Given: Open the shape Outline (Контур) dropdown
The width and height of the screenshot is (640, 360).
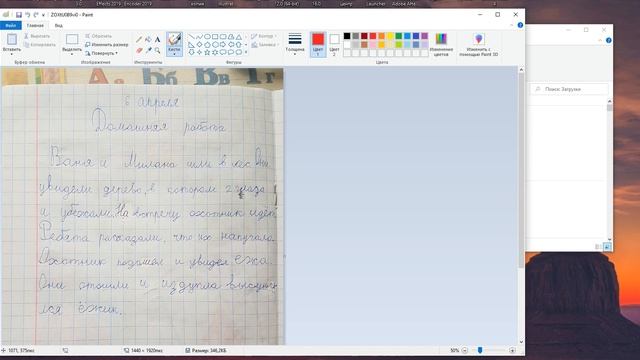Looking at the screenshot, I should (264, 36).
